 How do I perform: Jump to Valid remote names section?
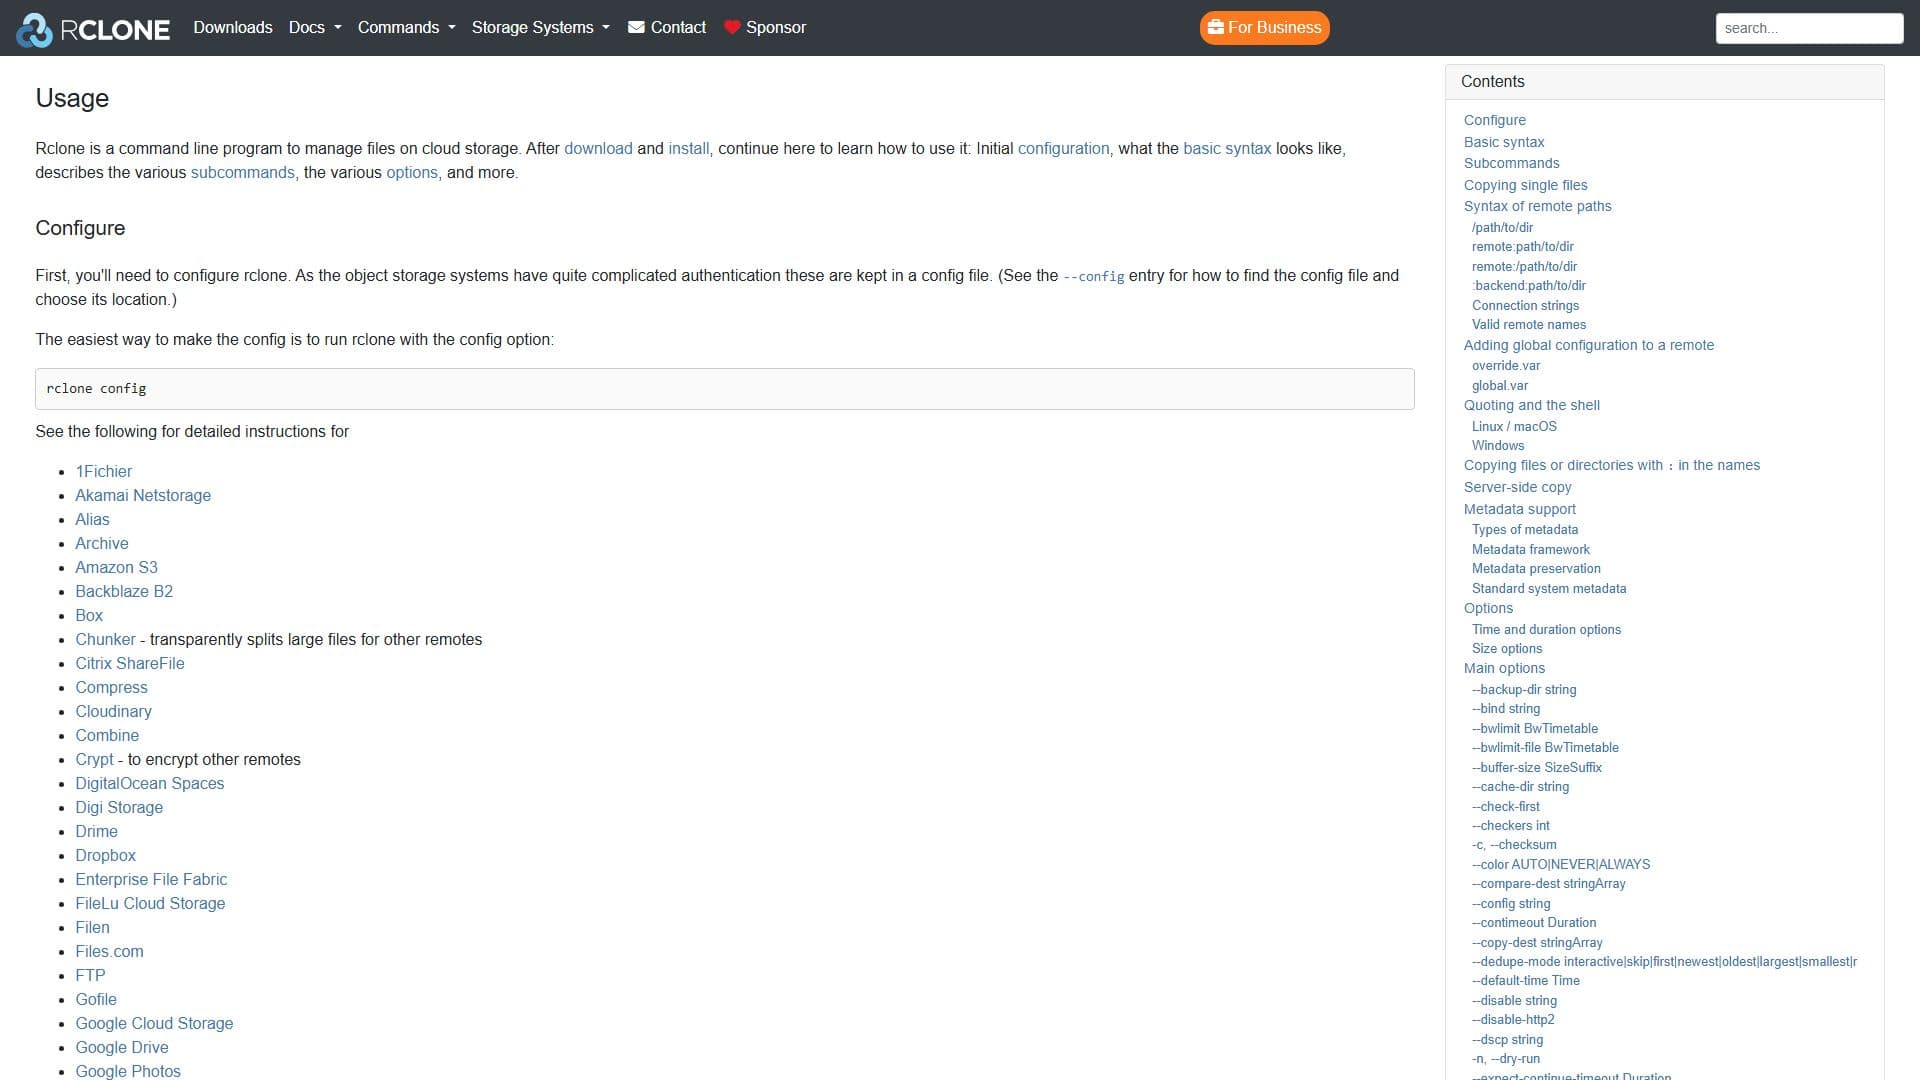1529,324
